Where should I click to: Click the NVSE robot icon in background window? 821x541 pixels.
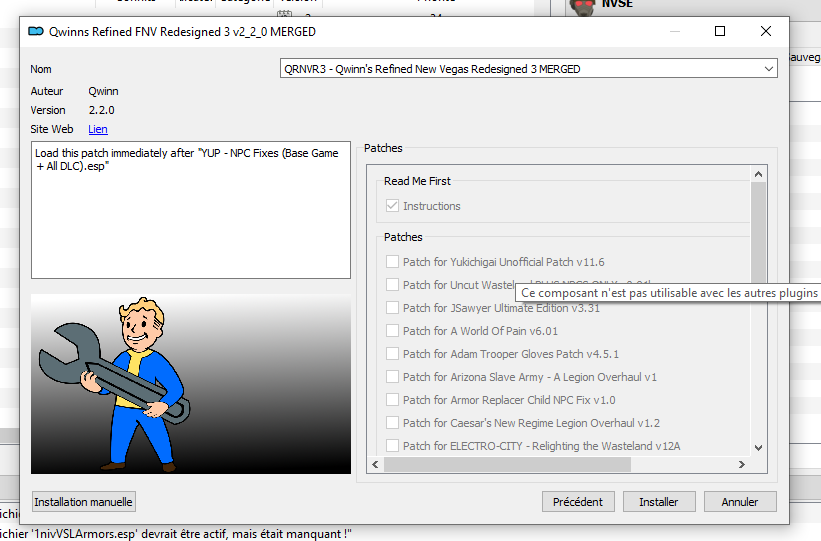(x=583, y=7)
